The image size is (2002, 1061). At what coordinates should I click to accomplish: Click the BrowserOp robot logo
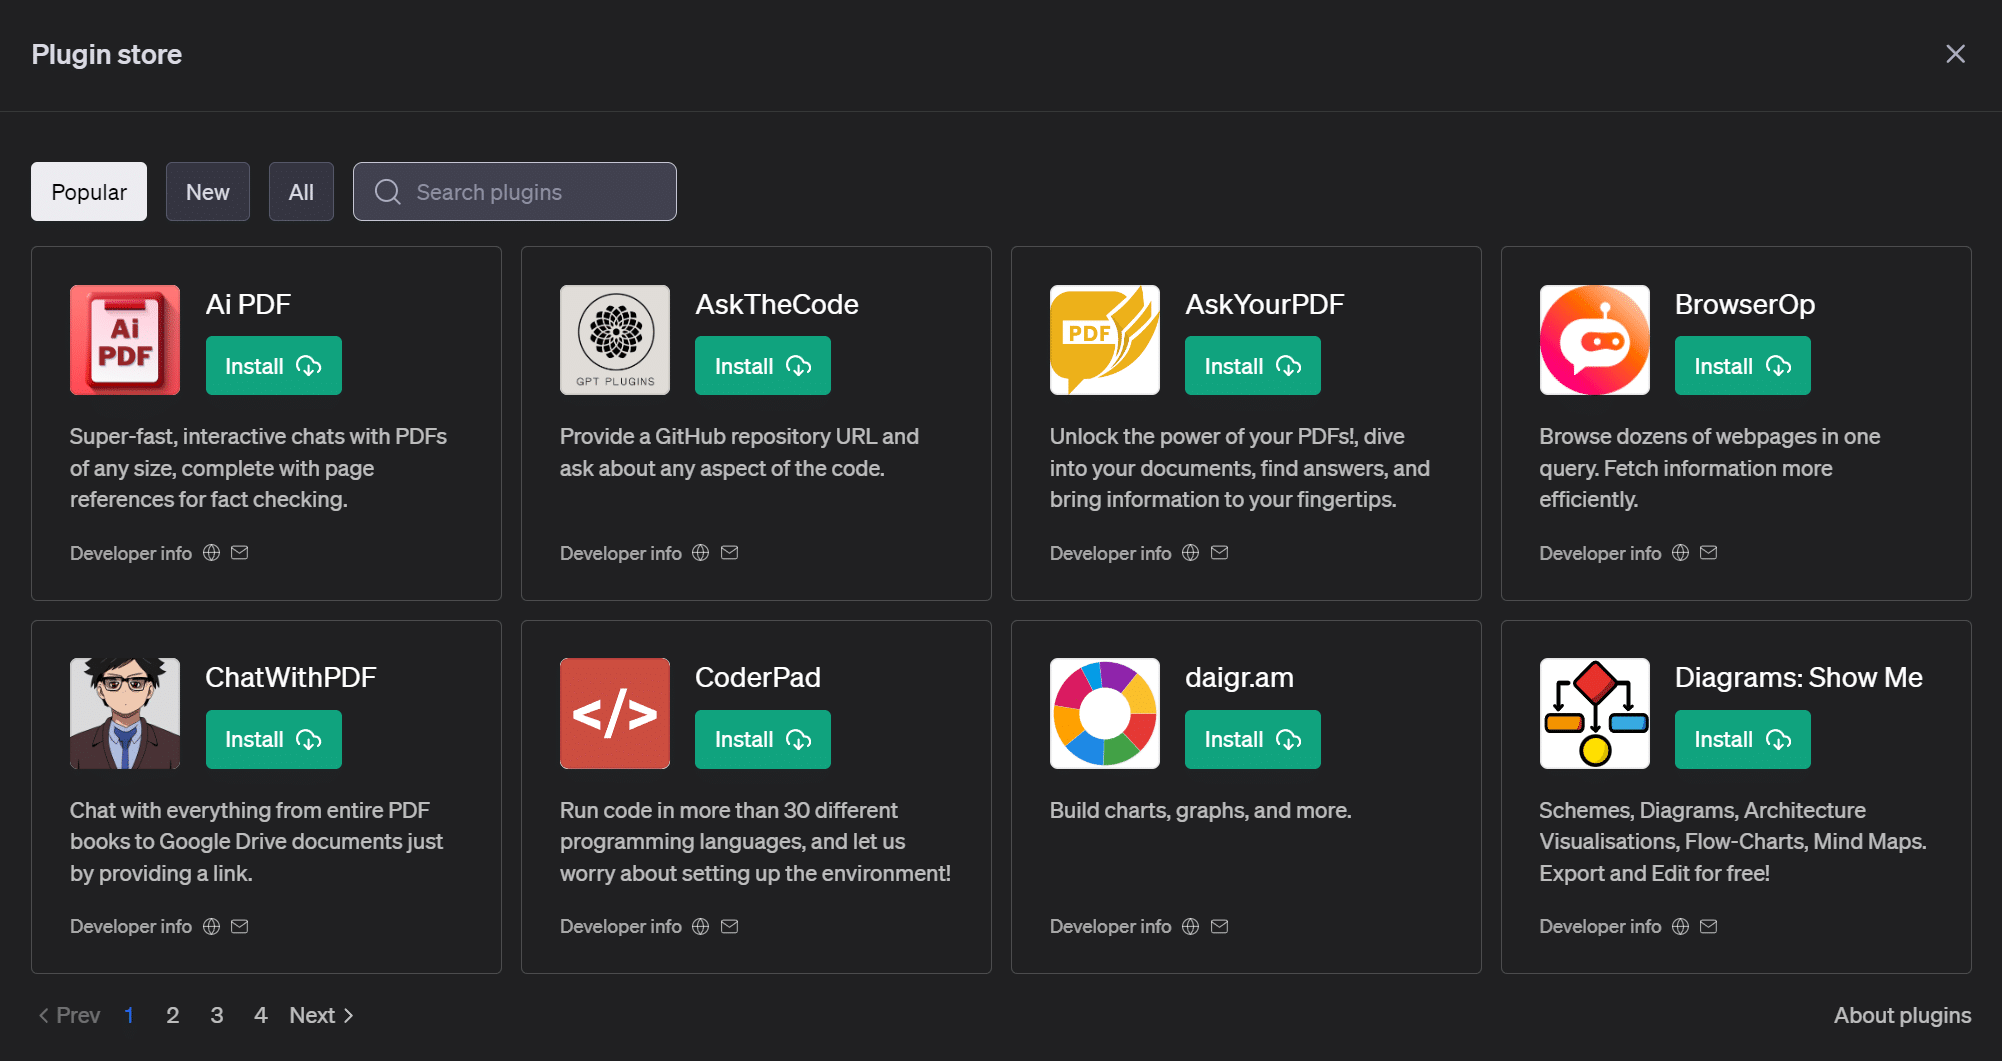[x=1594, y=340]
